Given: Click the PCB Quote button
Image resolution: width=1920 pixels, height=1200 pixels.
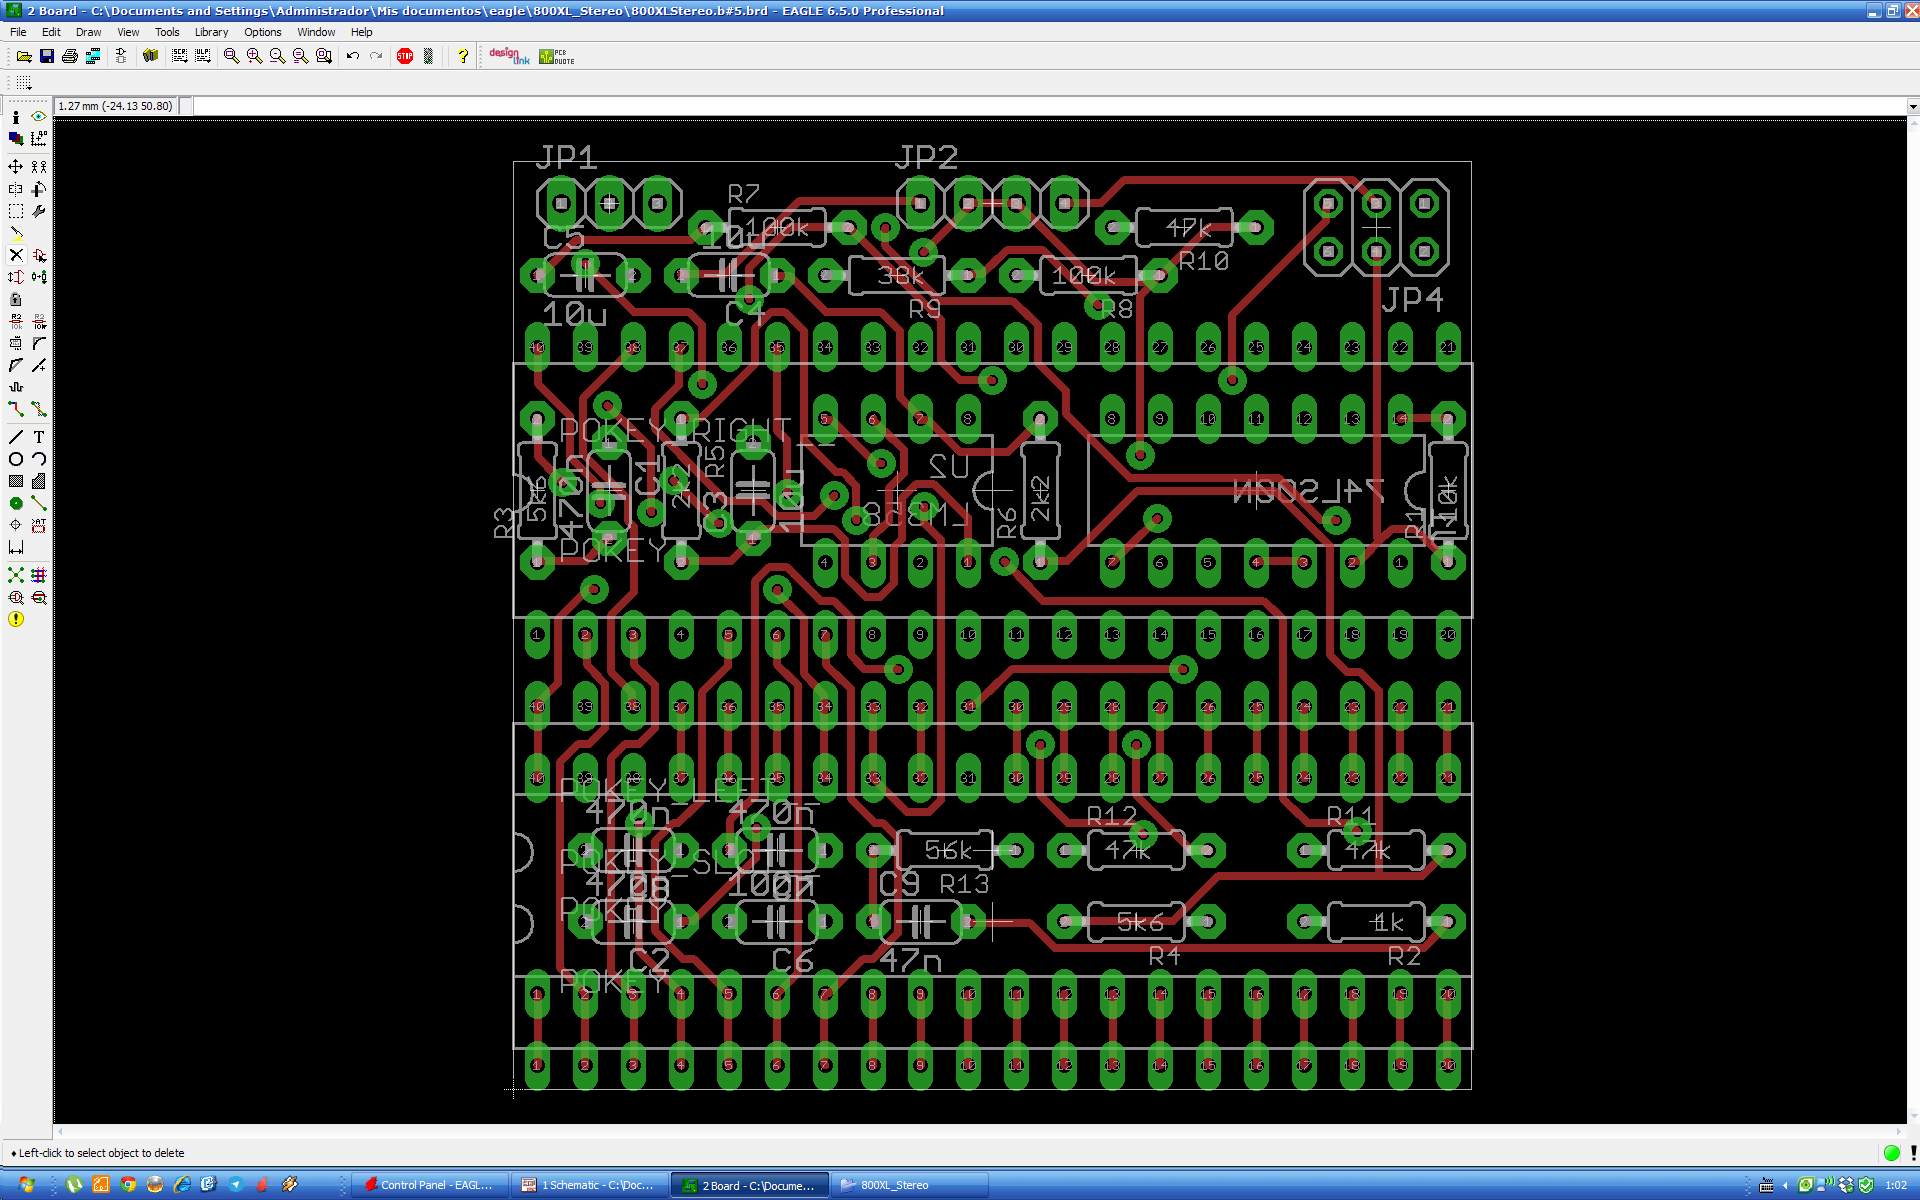Looking at the screenshot, I should click(556, 56).
